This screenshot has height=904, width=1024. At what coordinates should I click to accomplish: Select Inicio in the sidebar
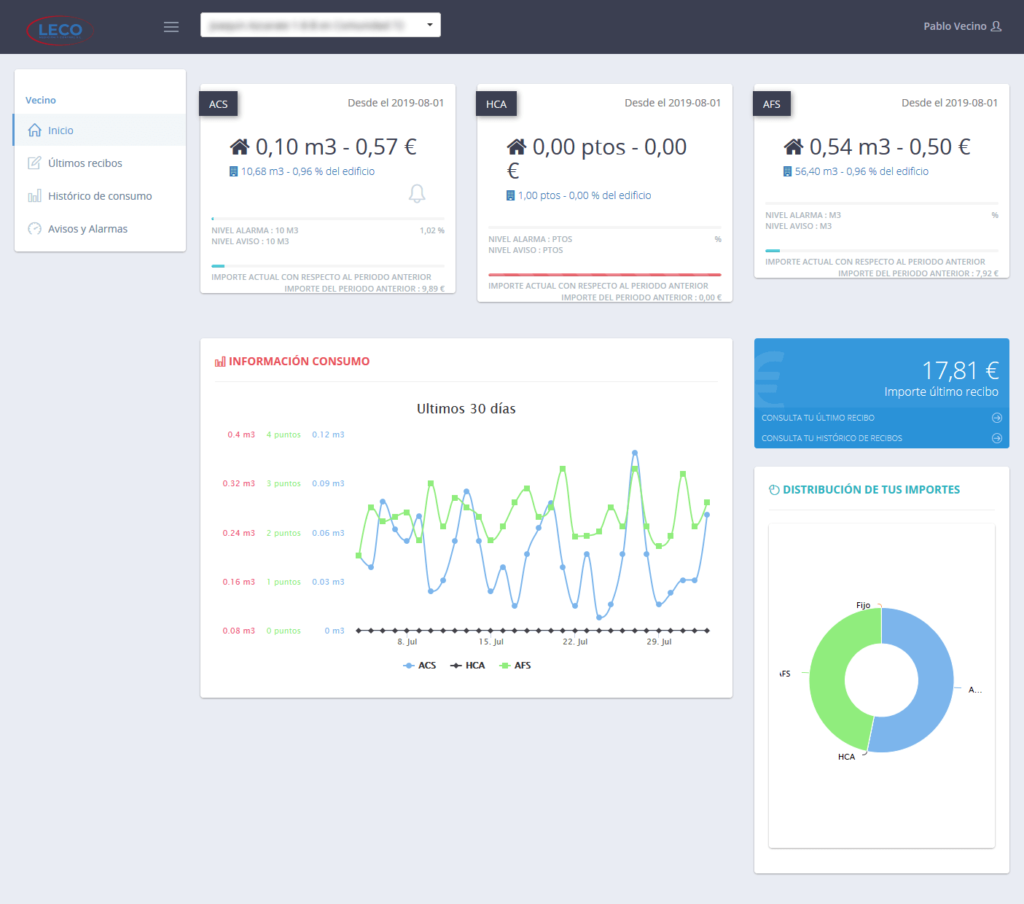(60, 130)
